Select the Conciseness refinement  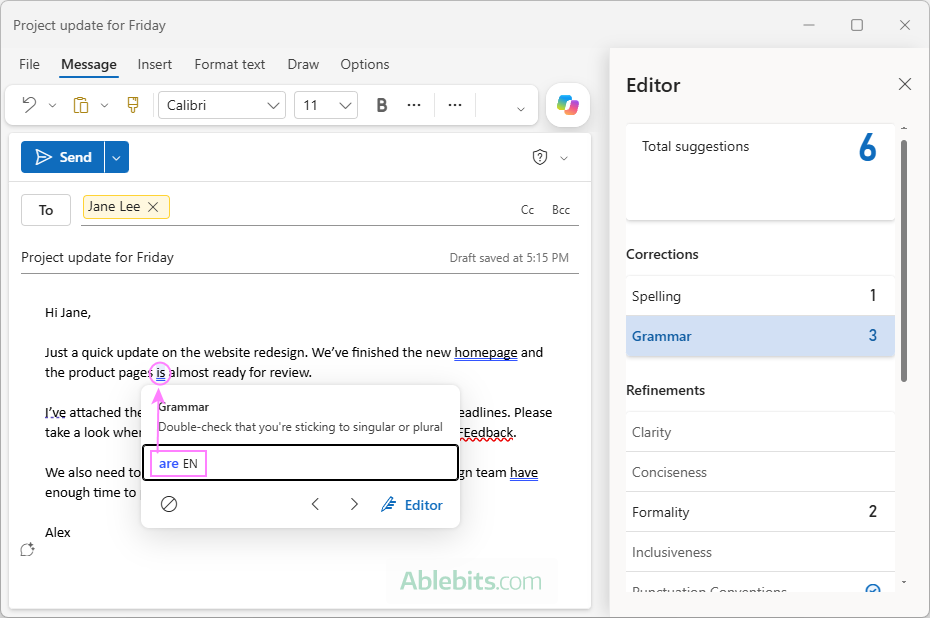pos(760,472)
